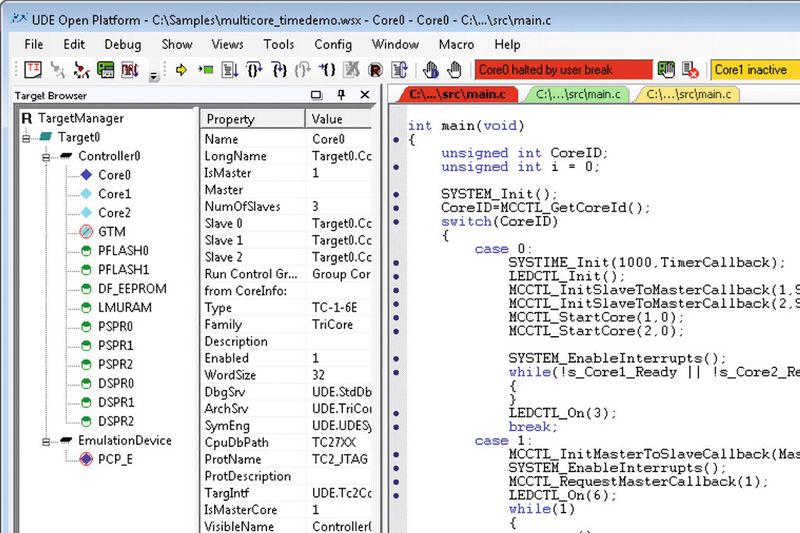Click the green block run icon
800x533 pixels.
click(x=206, y=69)
